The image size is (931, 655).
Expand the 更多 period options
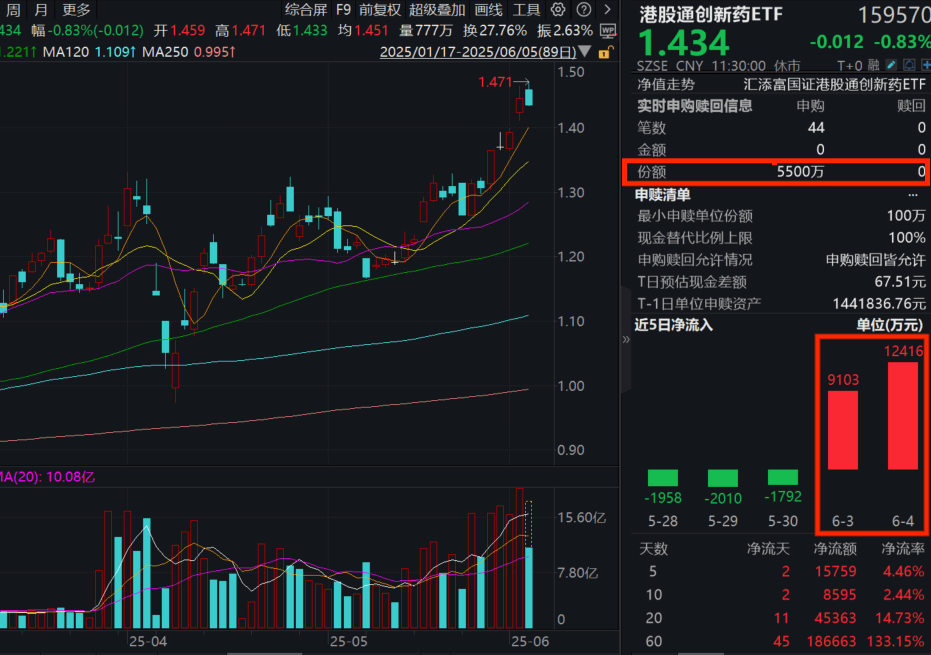point(76,9)
